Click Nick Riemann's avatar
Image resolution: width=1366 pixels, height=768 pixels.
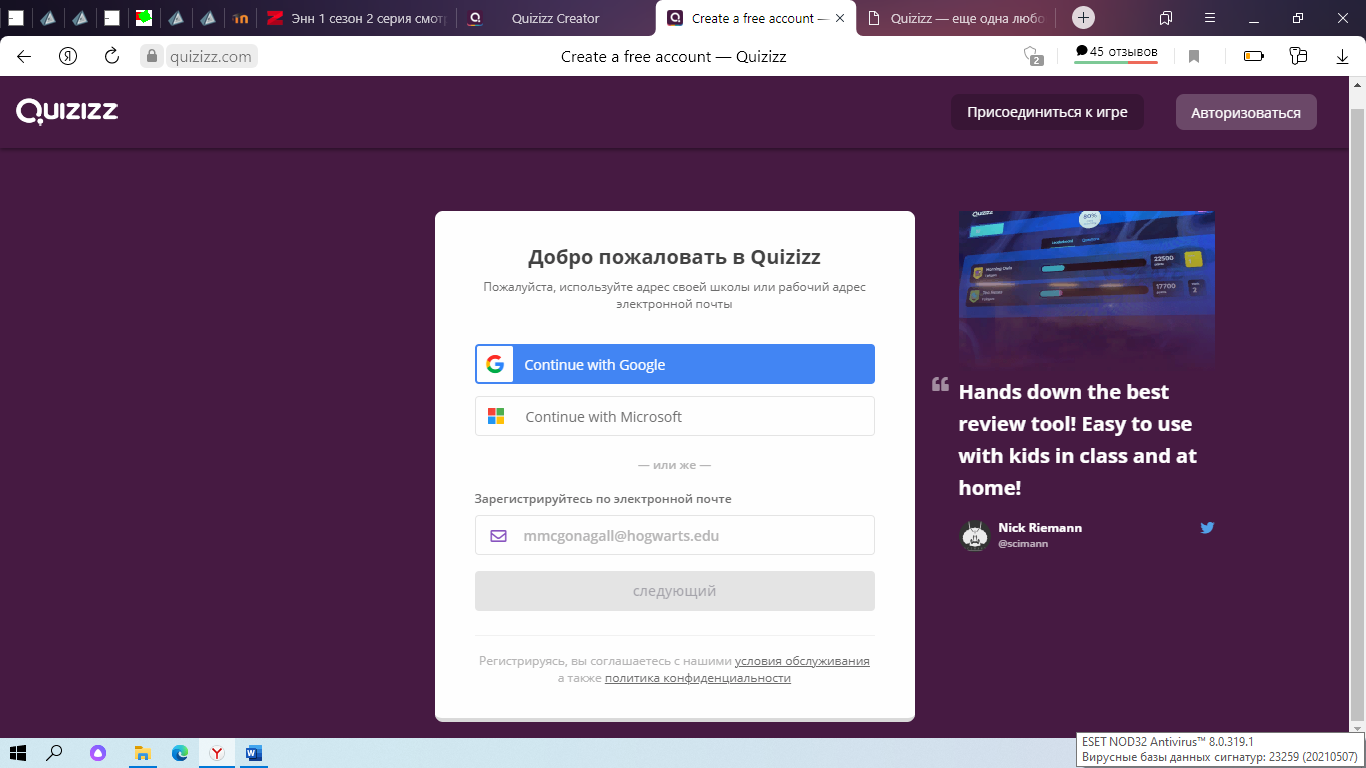point(974,535)
